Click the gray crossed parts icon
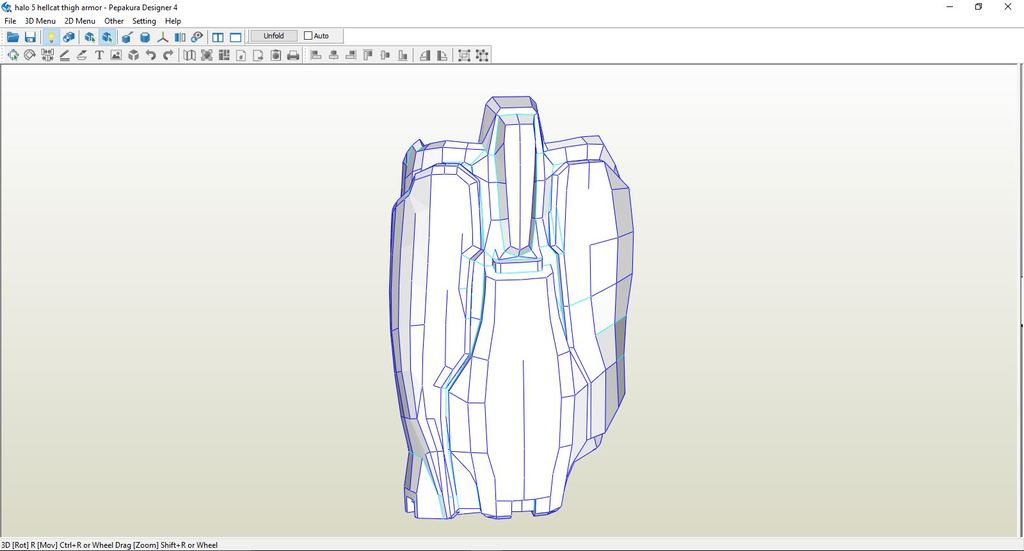Screen dimensions: 1024x551 206,55
